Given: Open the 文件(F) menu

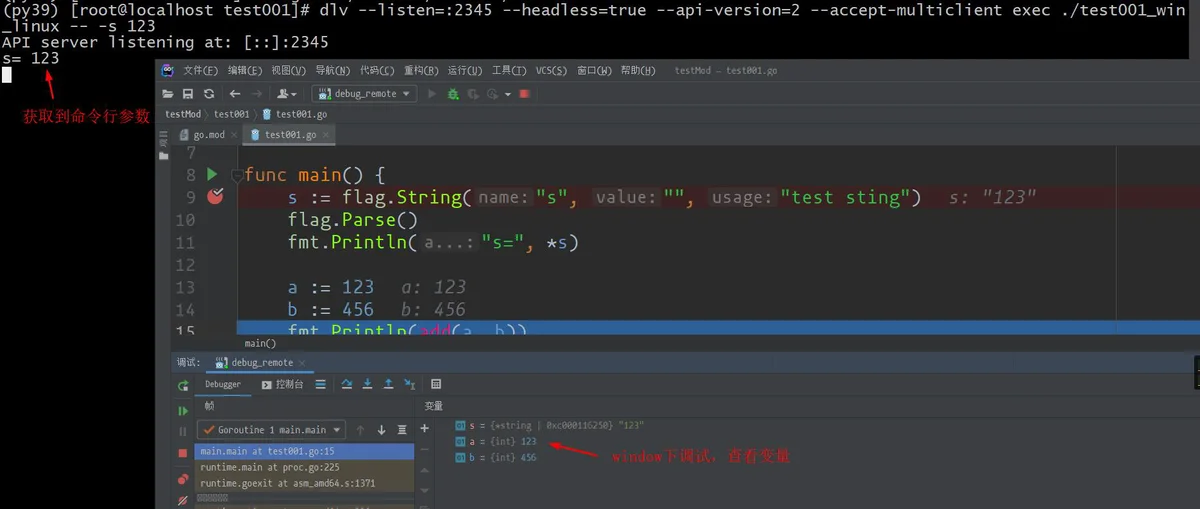Looking at the screenshot, I should tap(200, 71).
